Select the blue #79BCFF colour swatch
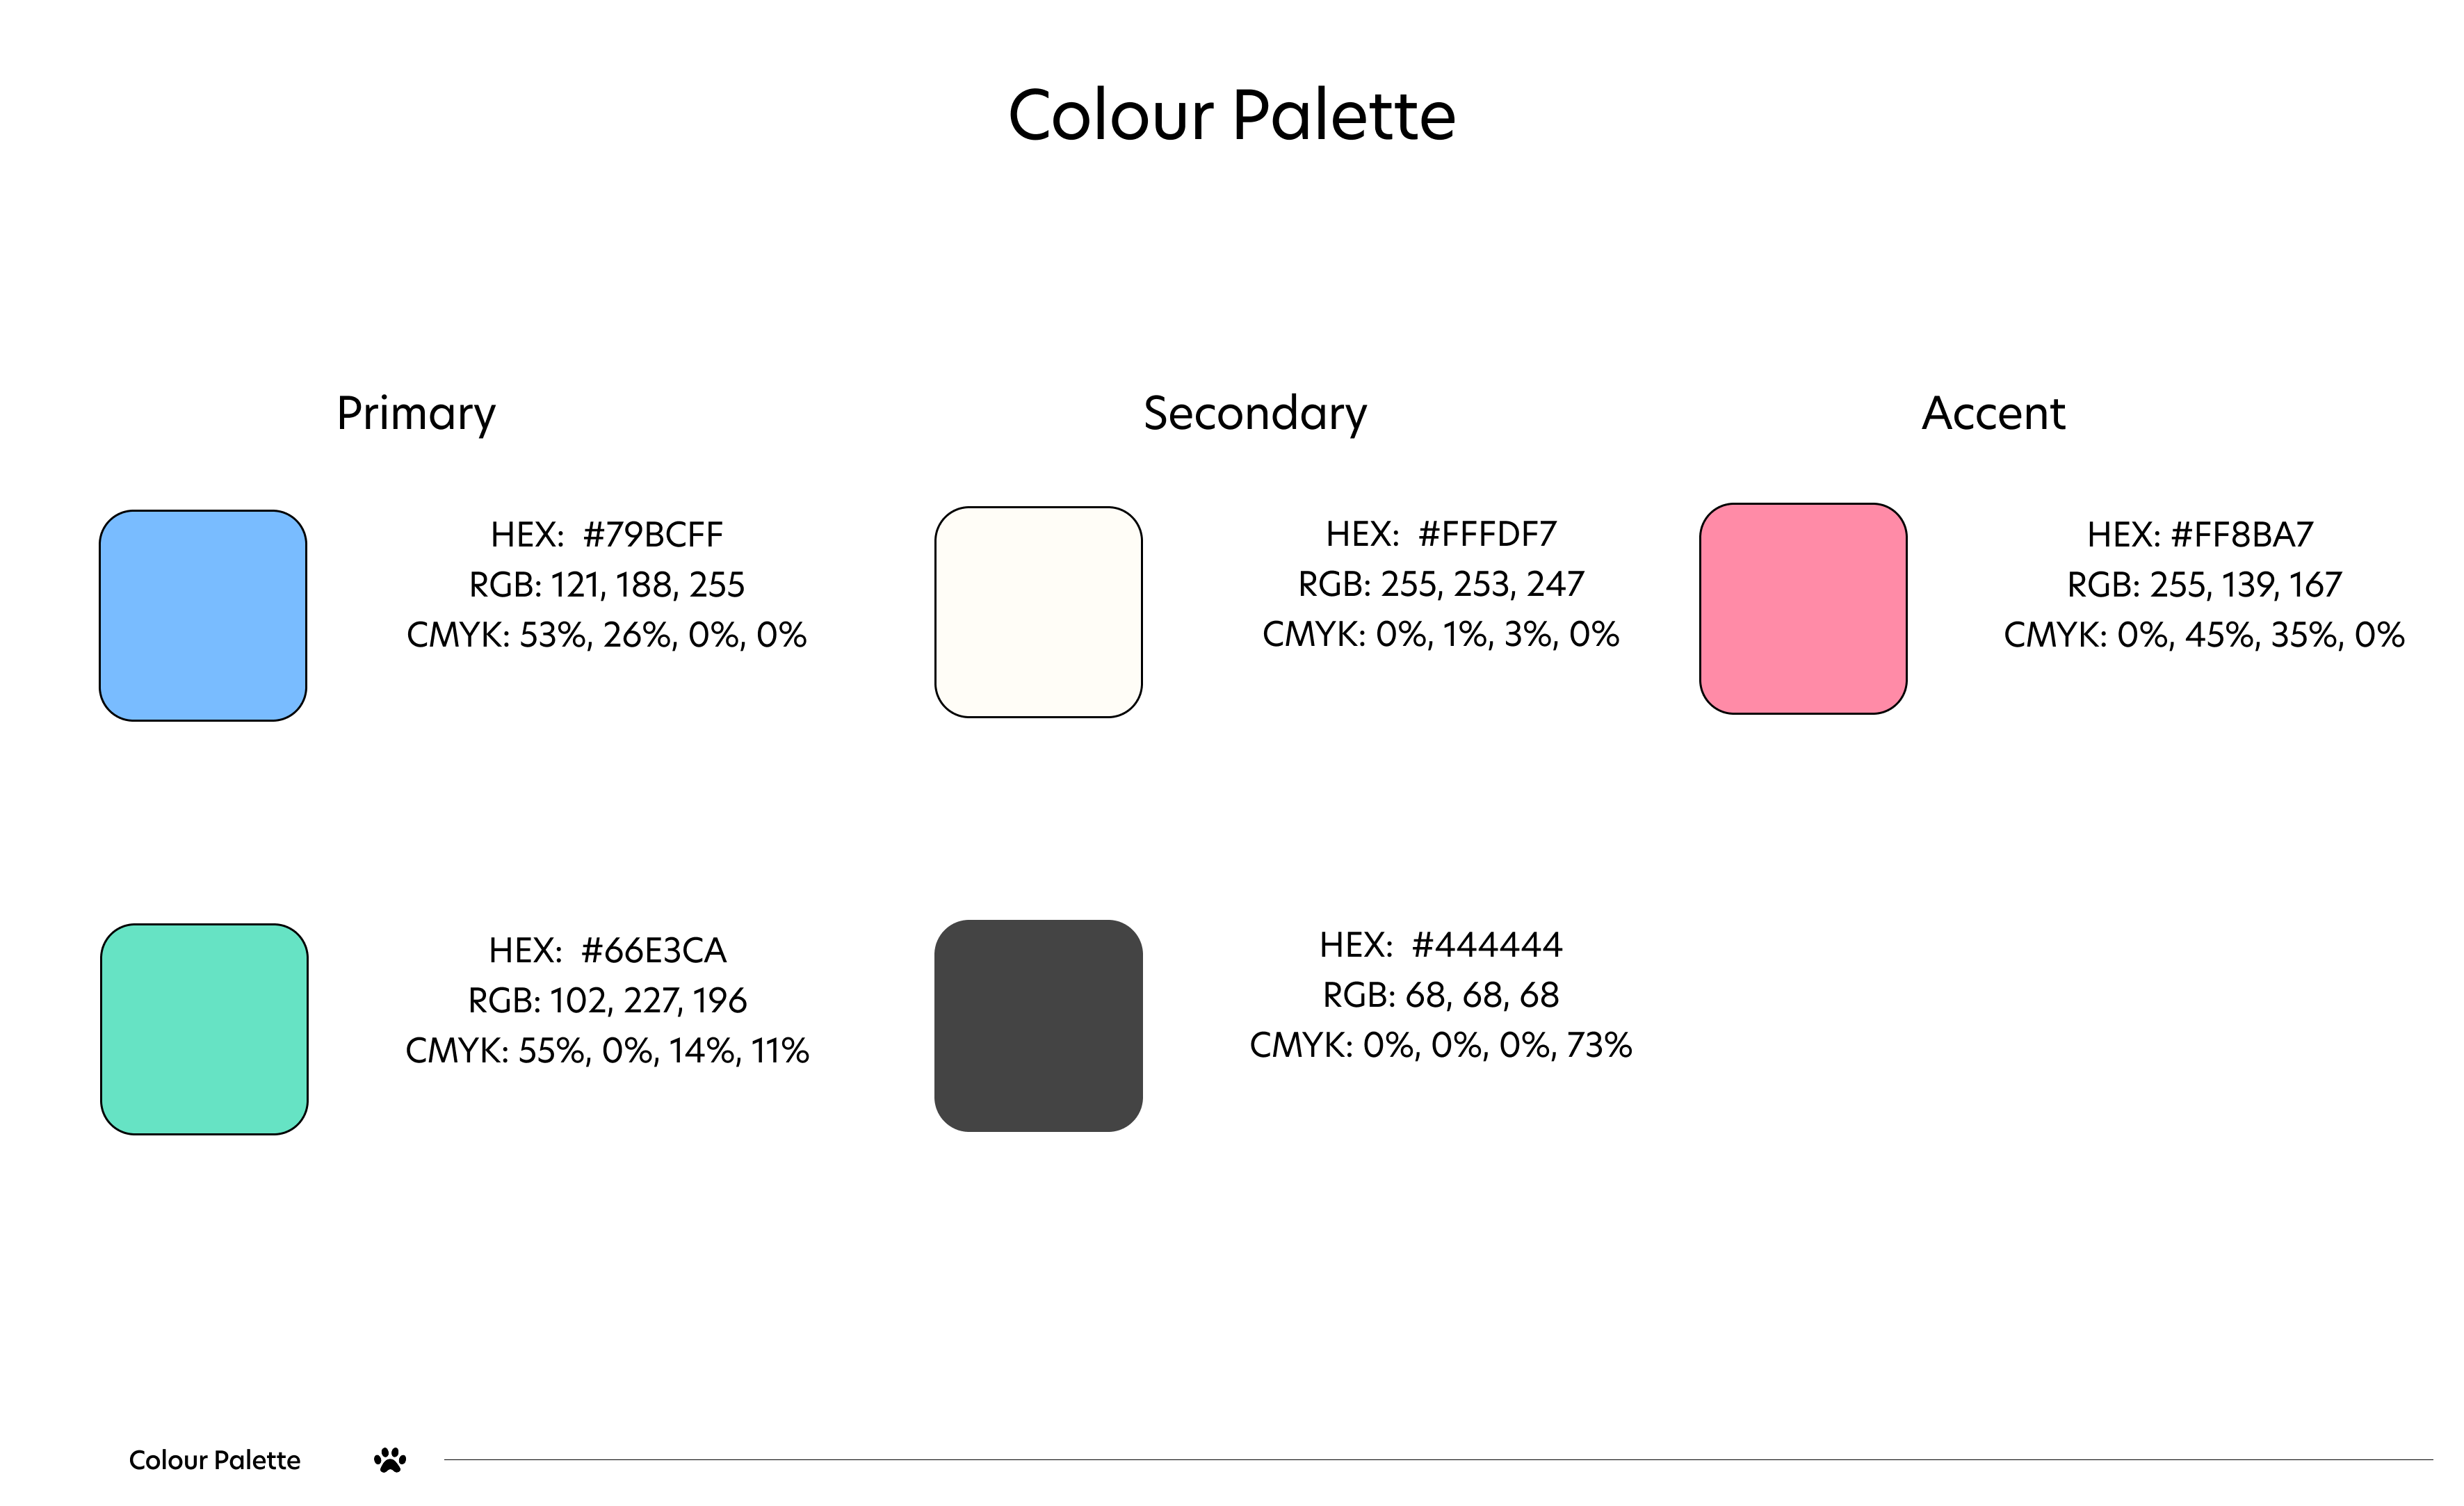The image size is (2464, 1506). (203, 616)
